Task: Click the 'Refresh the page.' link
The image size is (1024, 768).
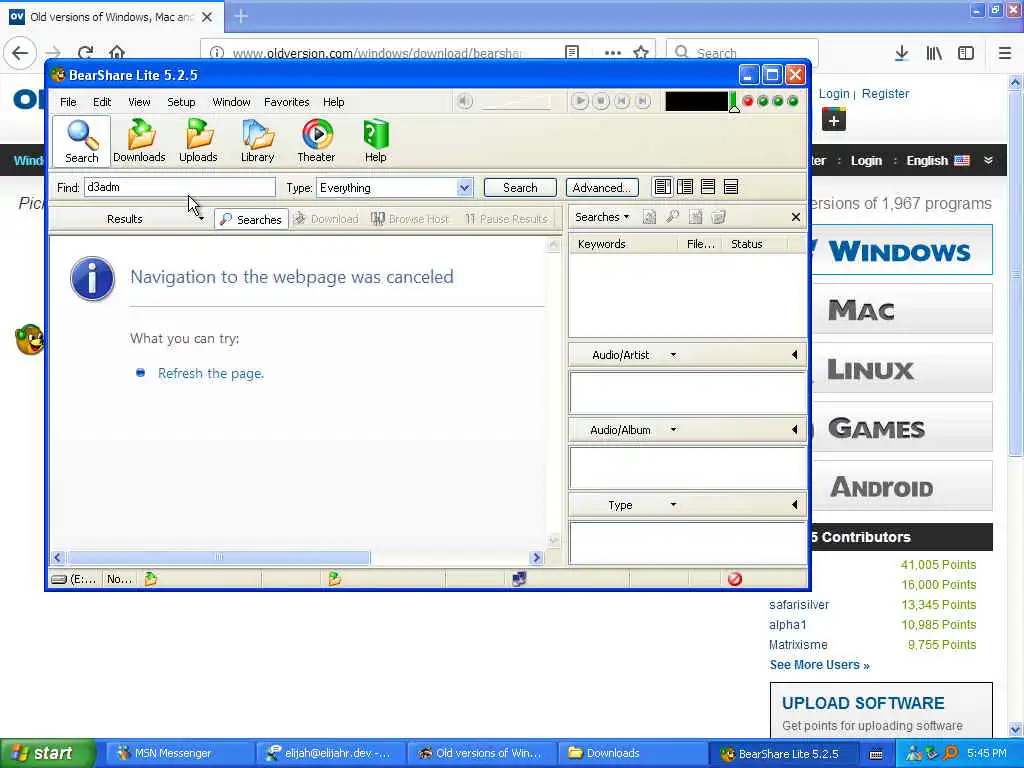Action: point(210,374)
